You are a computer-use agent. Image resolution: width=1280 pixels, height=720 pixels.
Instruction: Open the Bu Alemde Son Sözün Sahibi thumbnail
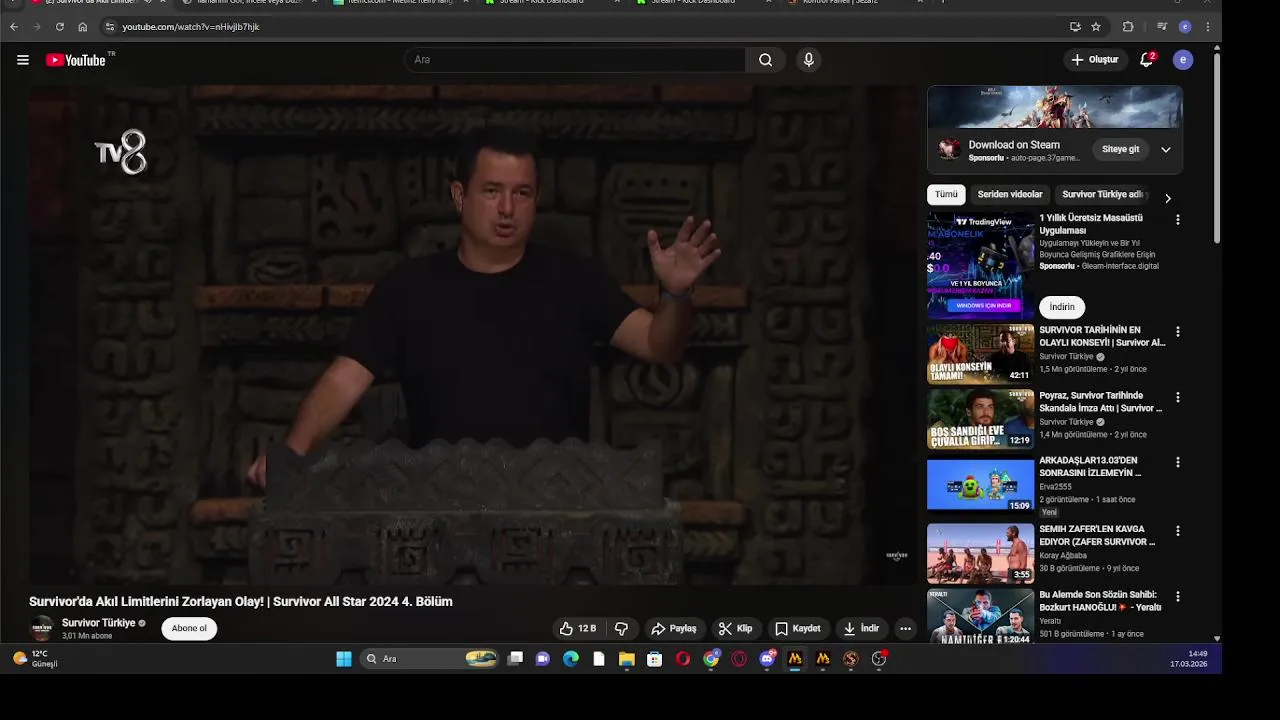click(980, 616)
